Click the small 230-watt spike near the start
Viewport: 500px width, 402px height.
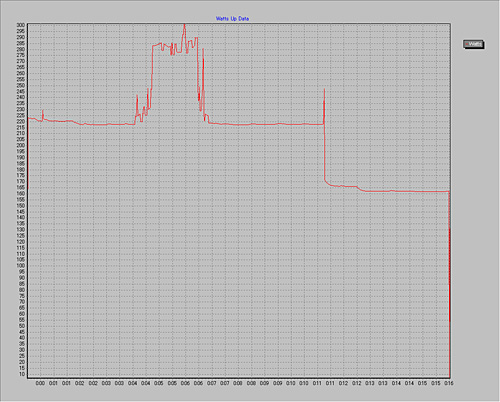[x=43, y=111]
